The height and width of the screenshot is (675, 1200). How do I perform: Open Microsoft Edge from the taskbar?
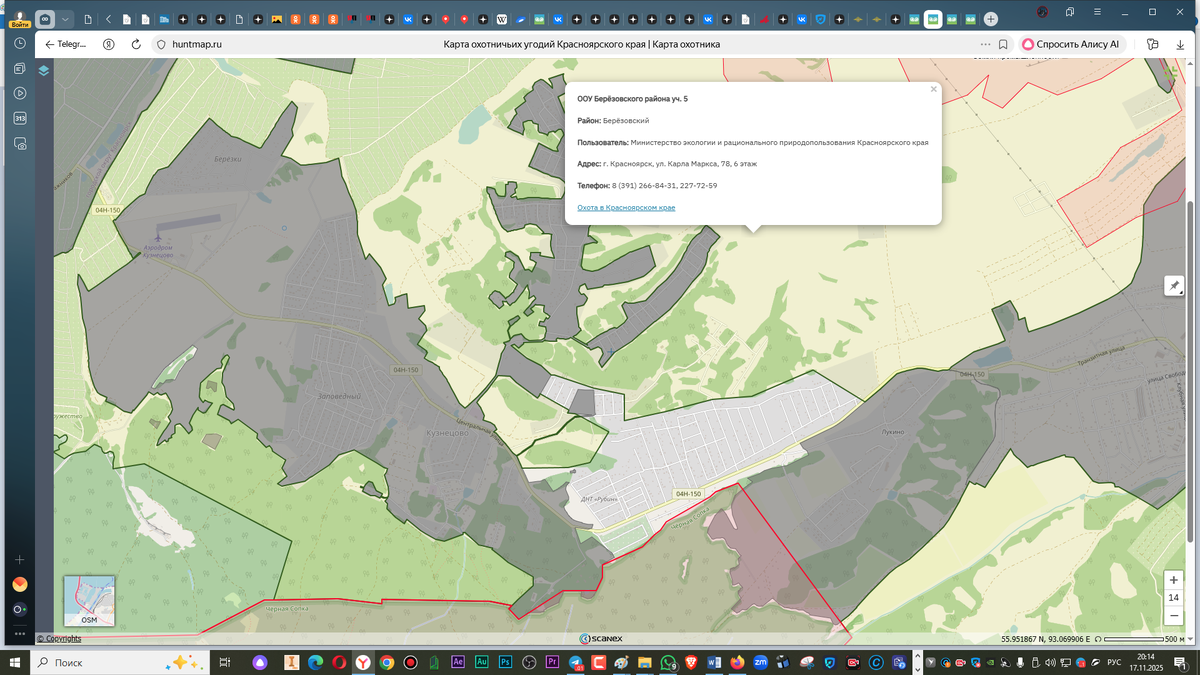pos(316,662)
